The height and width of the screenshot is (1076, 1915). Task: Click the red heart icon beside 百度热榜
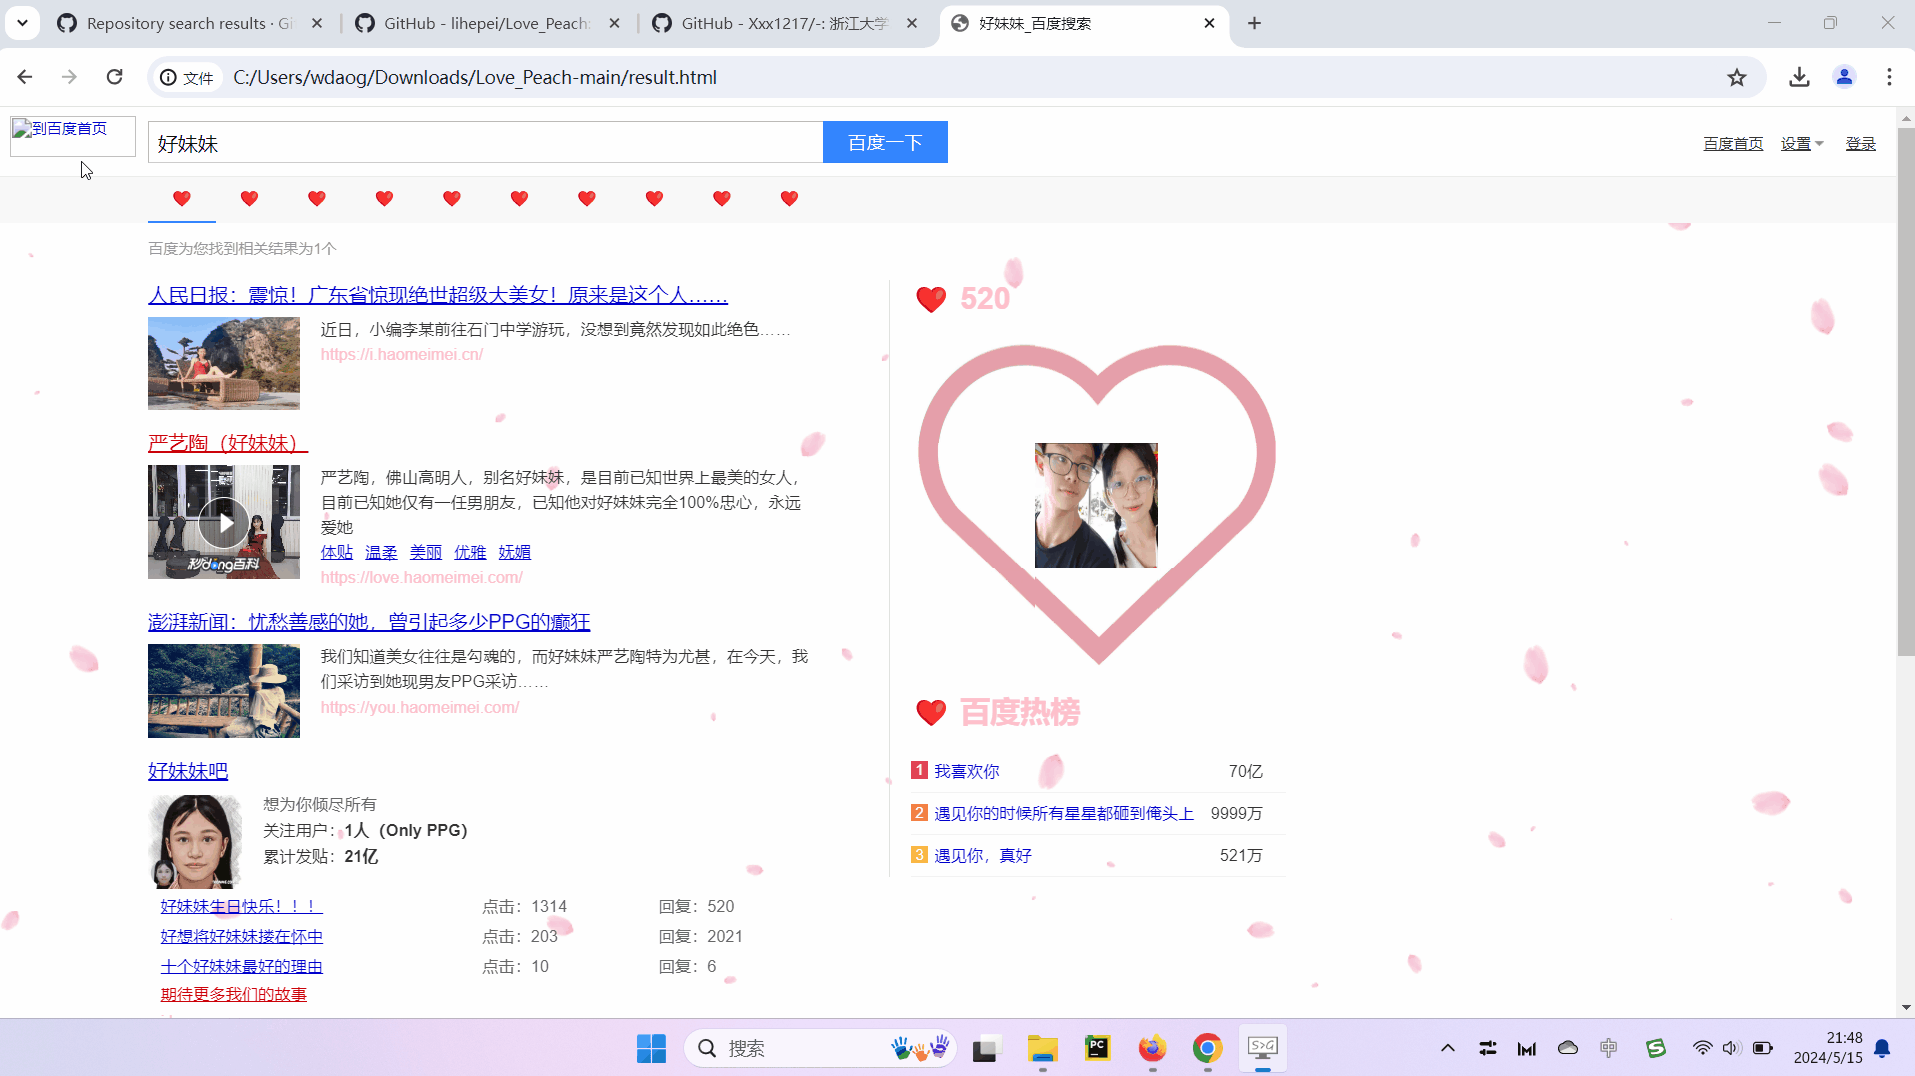(x=931, y=712)
